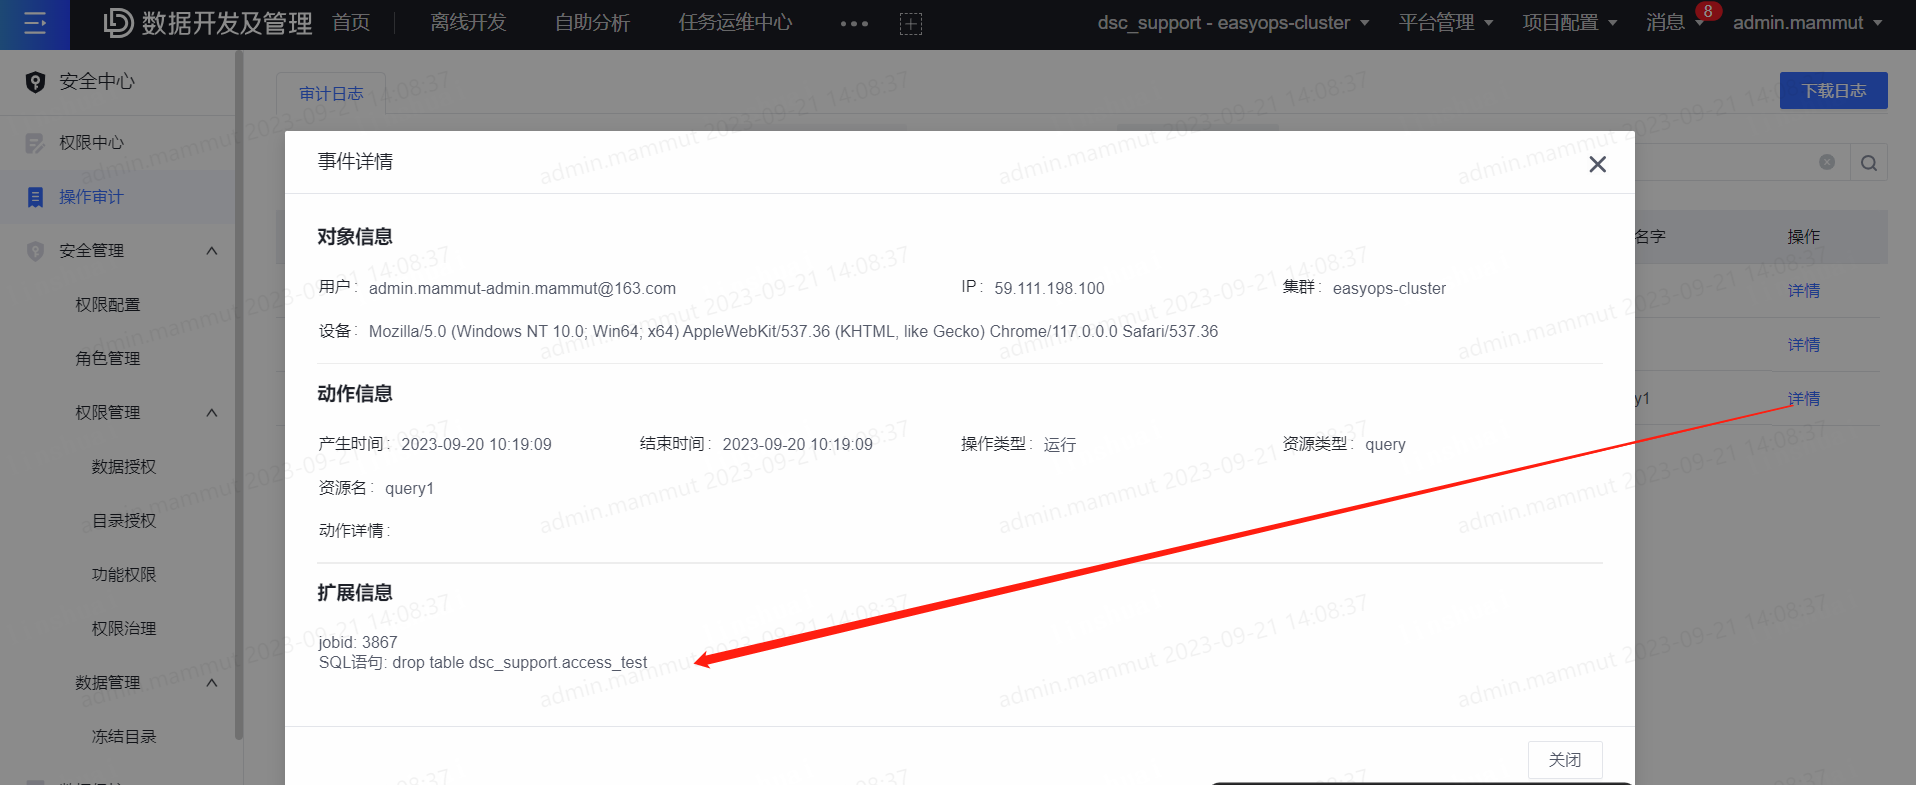Click the 操作 column header
The image size is (1916, 785).
[x=1804, y=237]
